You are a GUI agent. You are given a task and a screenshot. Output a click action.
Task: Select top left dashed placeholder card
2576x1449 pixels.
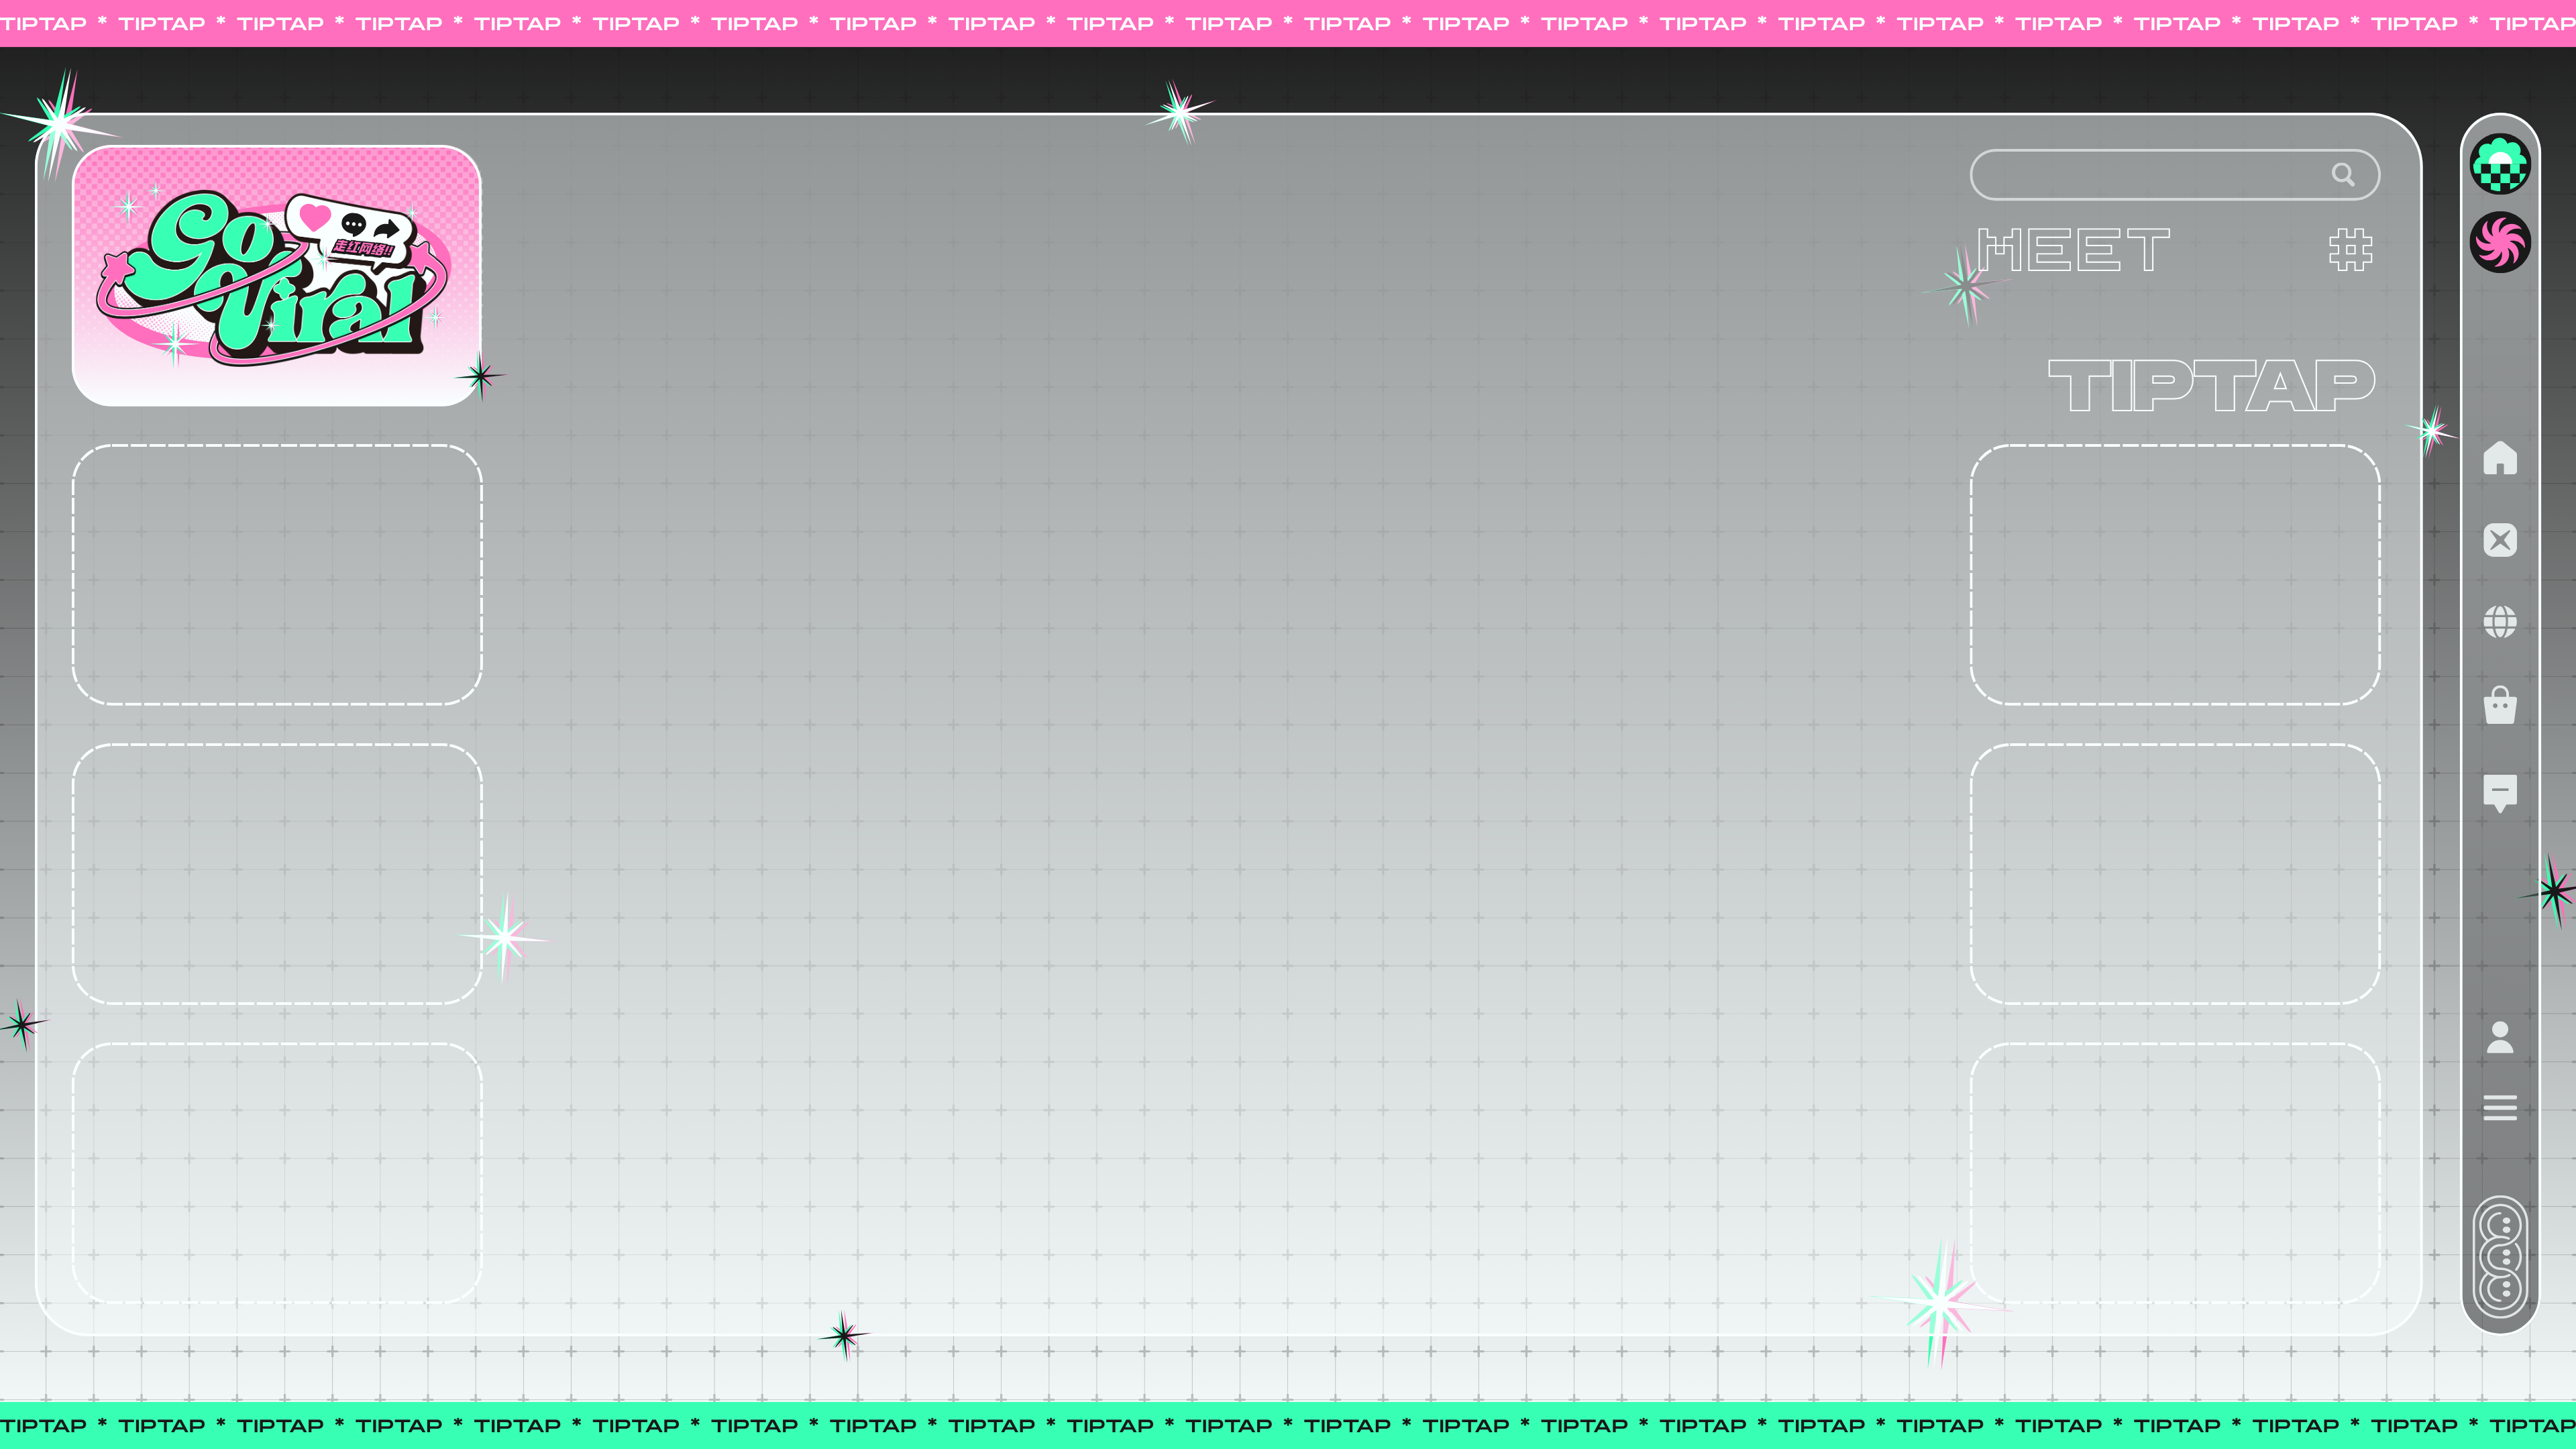click(x=277, y=575)
